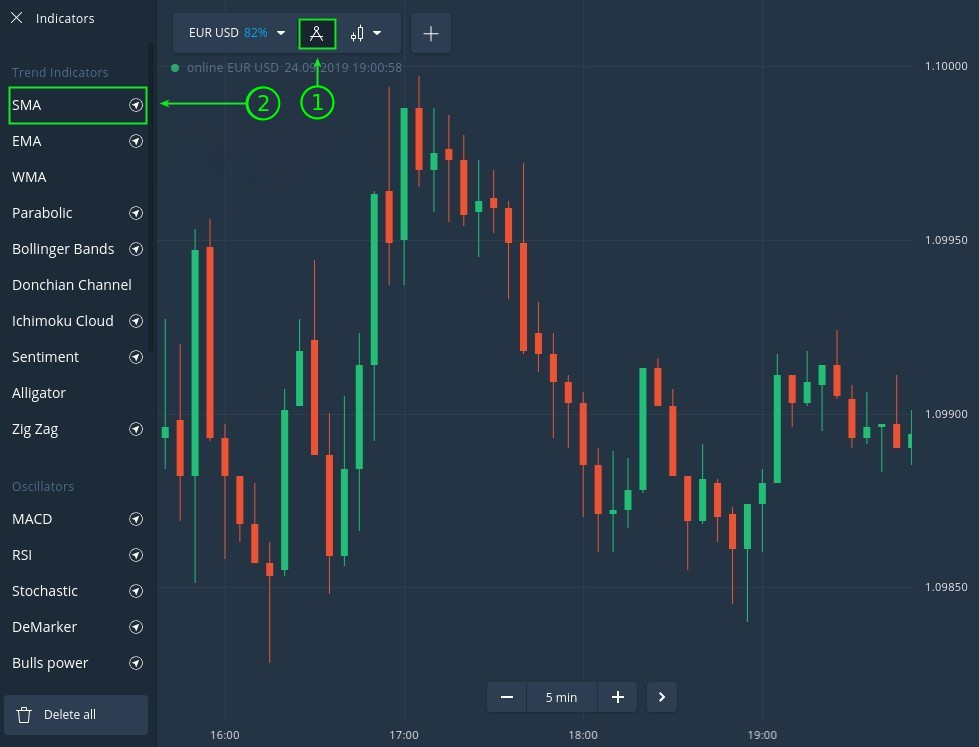
Task: Add a new chart with the plus button
Action: click(x=431, y=34)
